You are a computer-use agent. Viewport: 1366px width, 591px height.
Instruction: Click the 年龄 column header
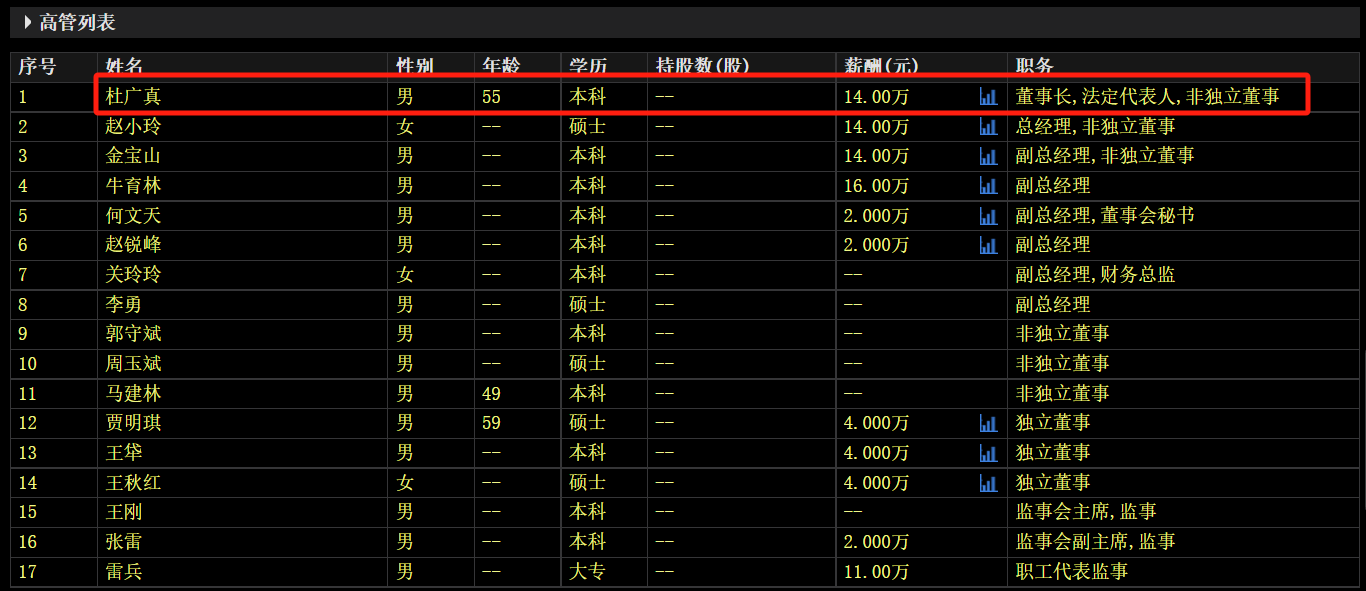pyautogui.click(x=501, y=67)
